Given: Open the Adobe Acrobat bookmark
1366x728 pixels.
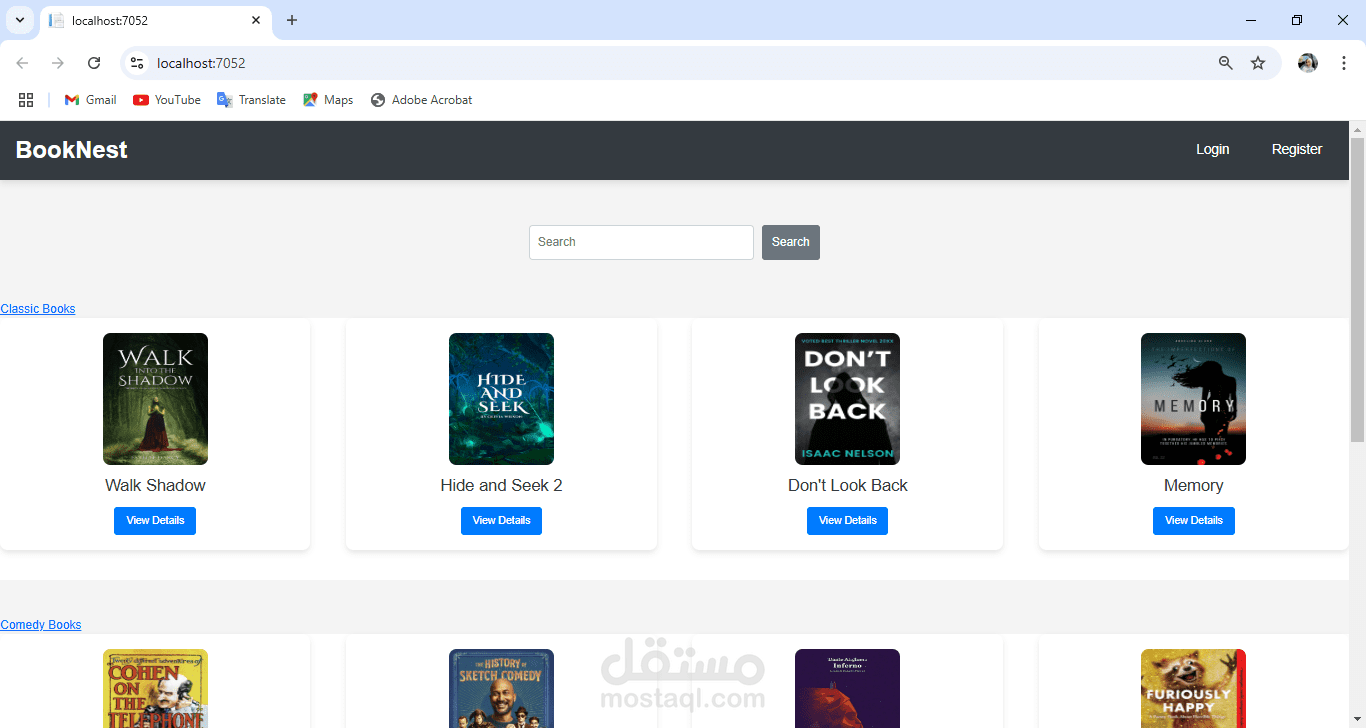Looking at the screenshot, I should 421,100.
